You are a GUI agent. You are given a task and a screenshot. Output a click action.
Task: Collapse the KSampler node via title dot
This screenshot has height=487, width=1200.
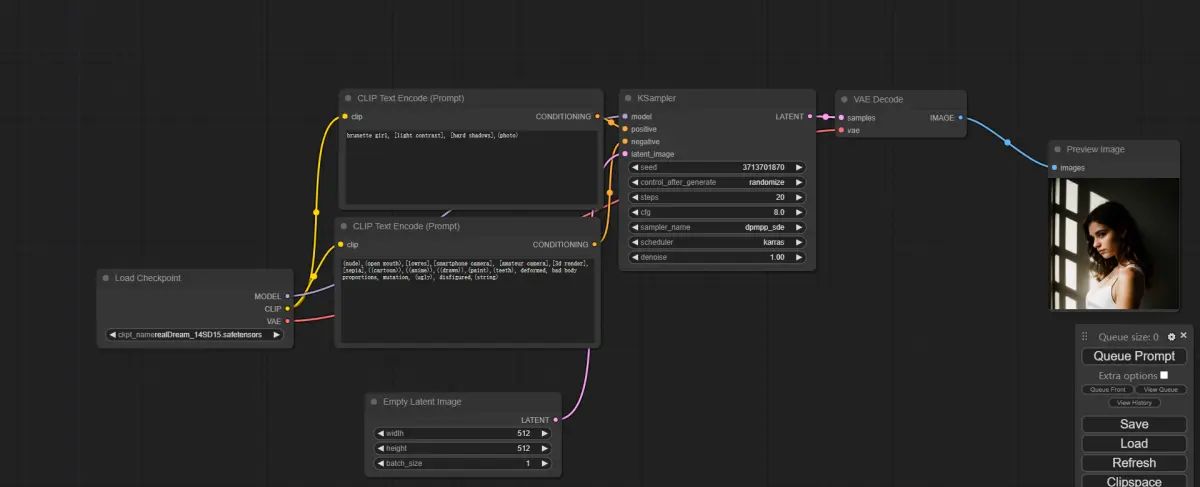(x=628, y=98)
